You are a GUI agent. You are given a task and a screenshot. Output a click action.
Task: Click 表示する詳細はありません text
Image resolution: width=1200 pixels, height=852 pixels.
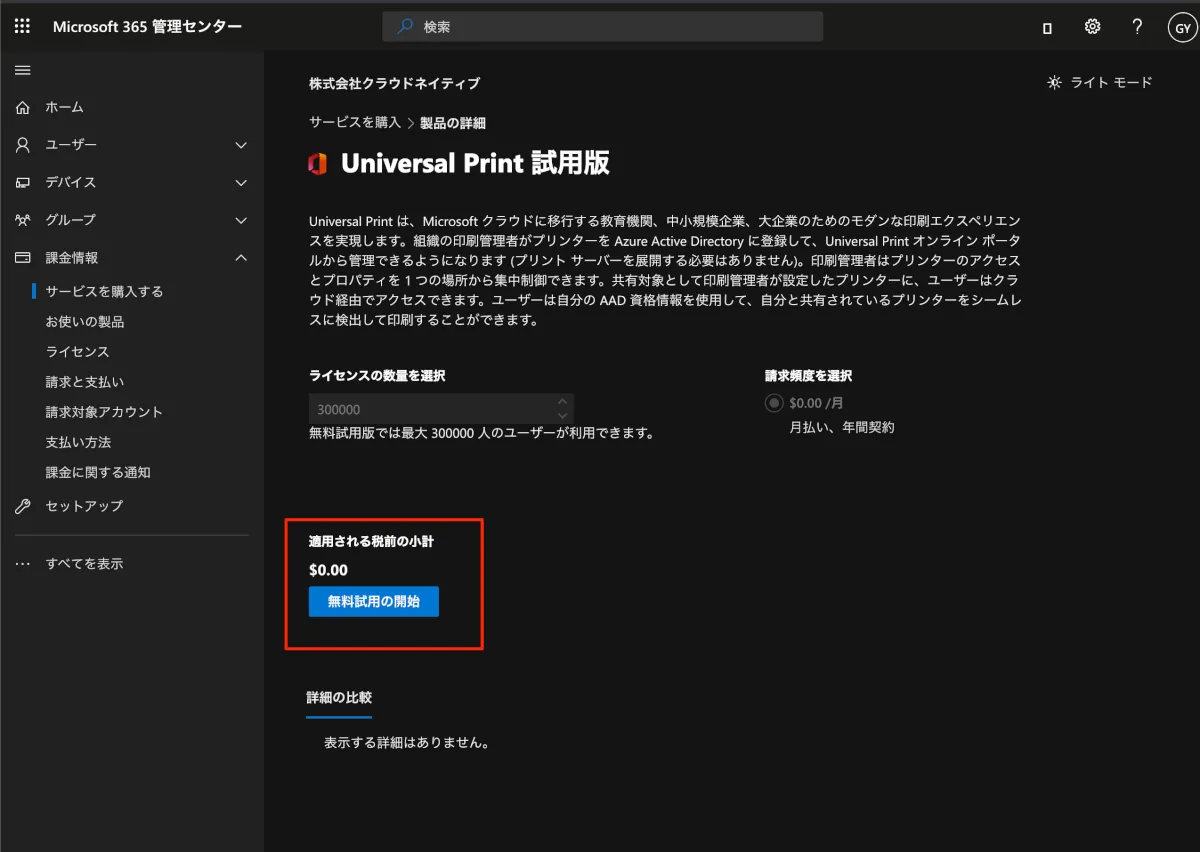406,744
